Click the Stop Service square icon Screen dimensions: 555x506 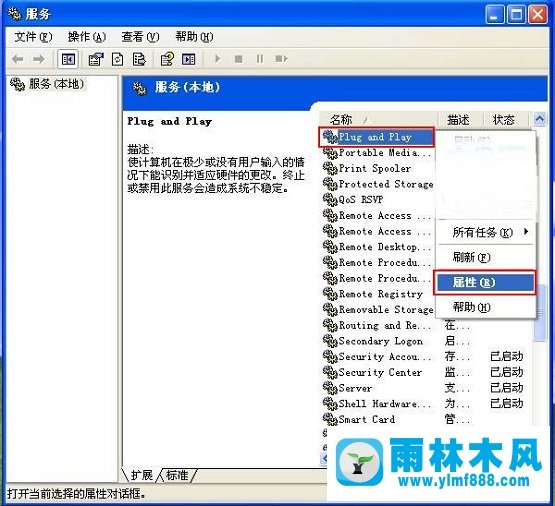[239, 59]
